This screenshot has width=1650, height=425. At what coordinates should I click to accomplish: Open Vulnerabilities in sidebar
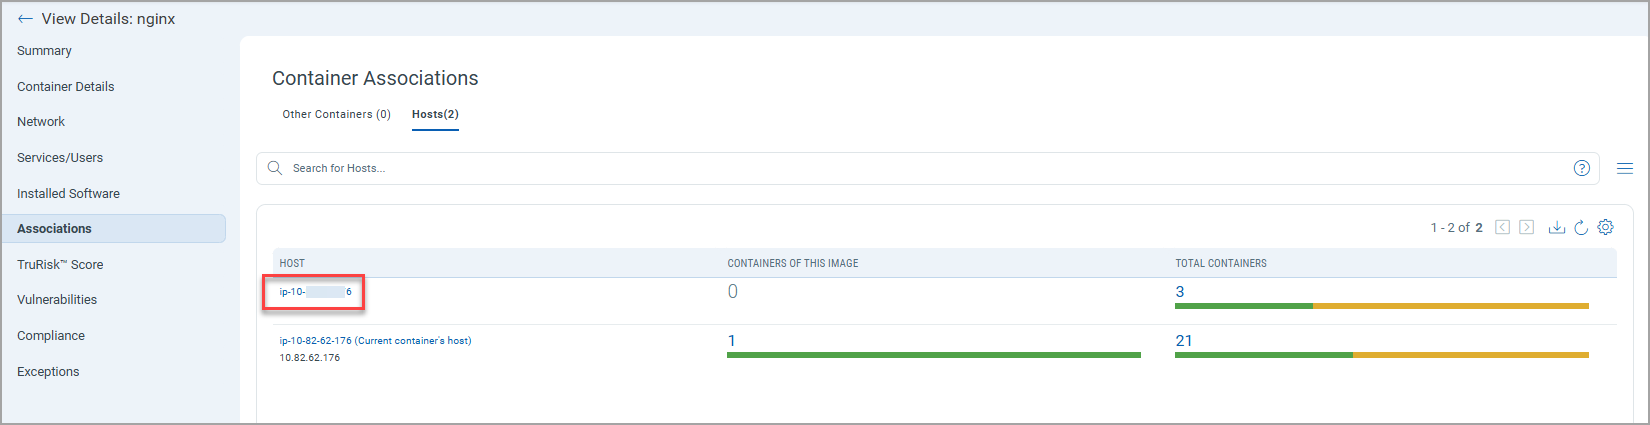(x=57, y=300)
